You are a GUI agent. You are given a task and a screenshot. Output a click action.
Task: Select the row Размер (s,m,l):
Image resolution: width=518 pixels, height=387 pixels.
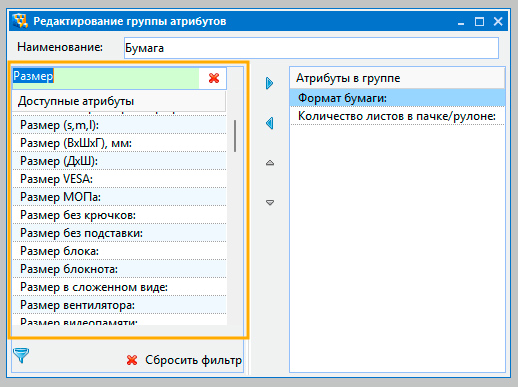point(119,125)
